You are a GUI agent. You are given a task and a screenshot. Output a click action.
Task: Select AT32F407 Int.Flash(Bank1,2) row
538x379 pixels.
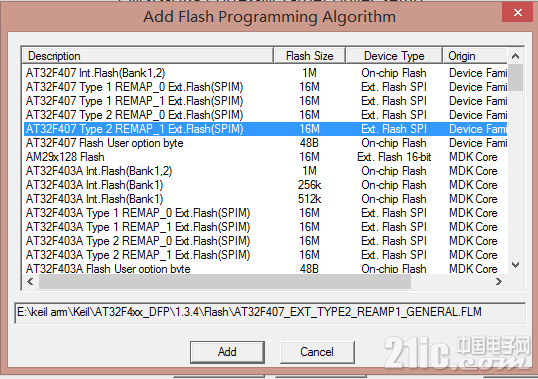click(265, 73)
